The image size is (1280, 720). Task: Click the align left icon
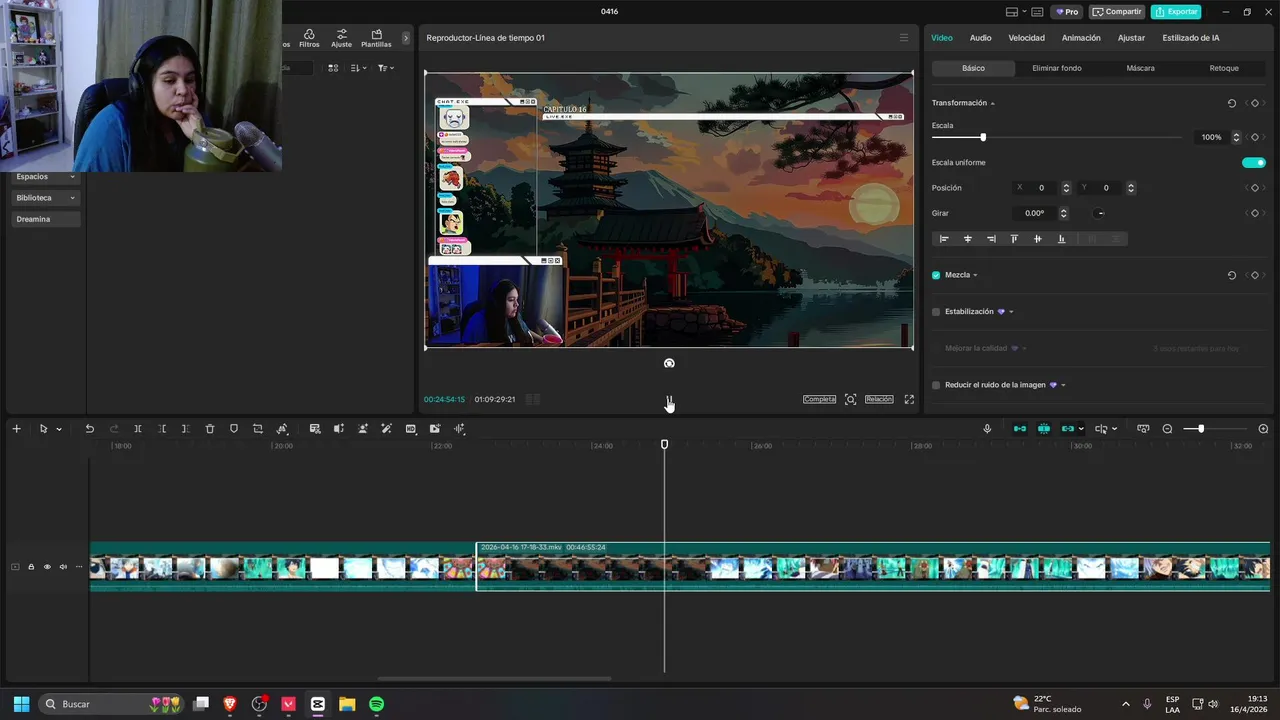point(944,239)
